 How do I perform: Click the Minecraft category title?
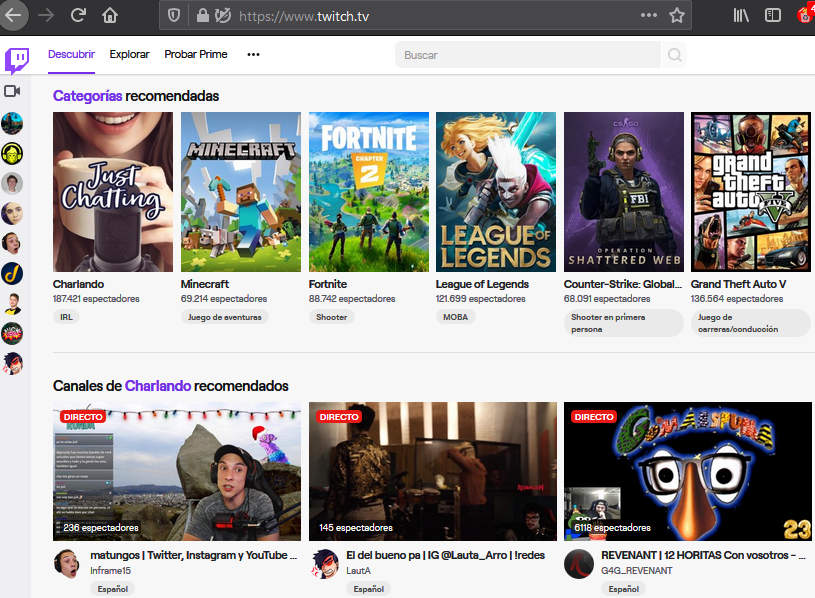(205, 284)
